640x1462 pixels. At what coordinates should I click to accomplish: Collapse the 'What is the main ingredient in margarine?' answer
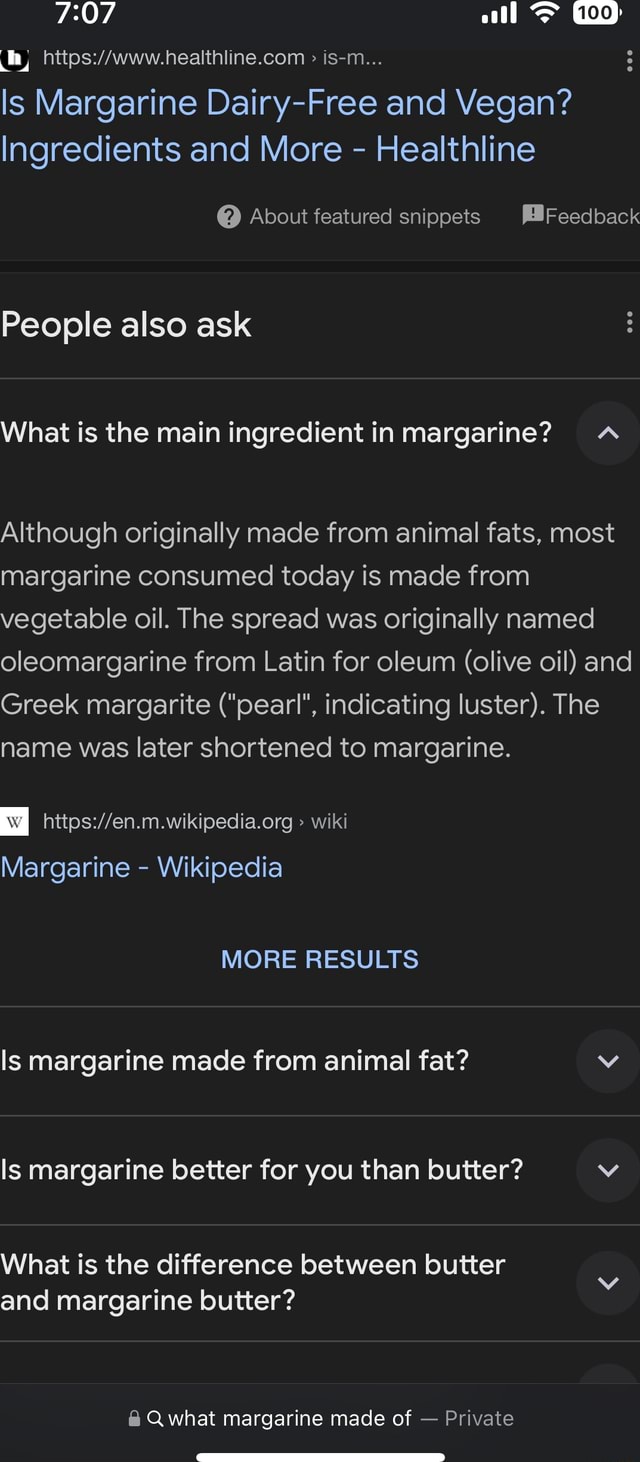coord(606,432)
